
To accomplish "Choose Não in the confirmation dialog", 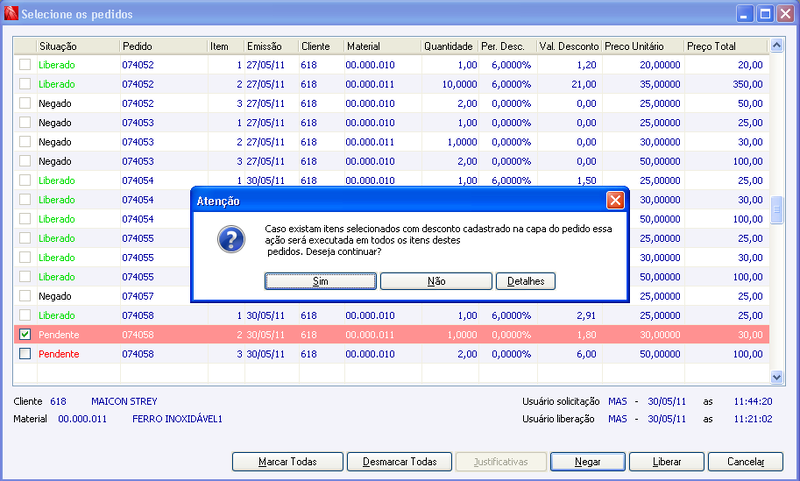I will pos(436,281).
